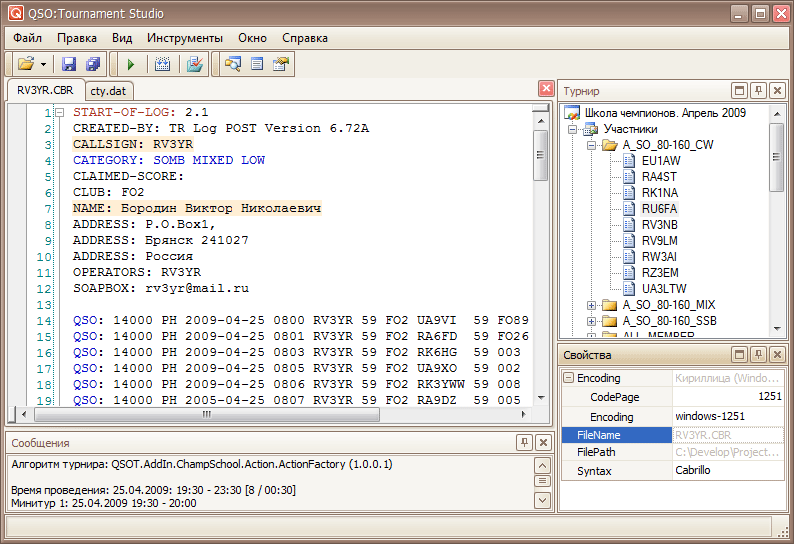794x544 pixels.
Task: Open the Инструменты menu
Action: (x=185, y=38)
